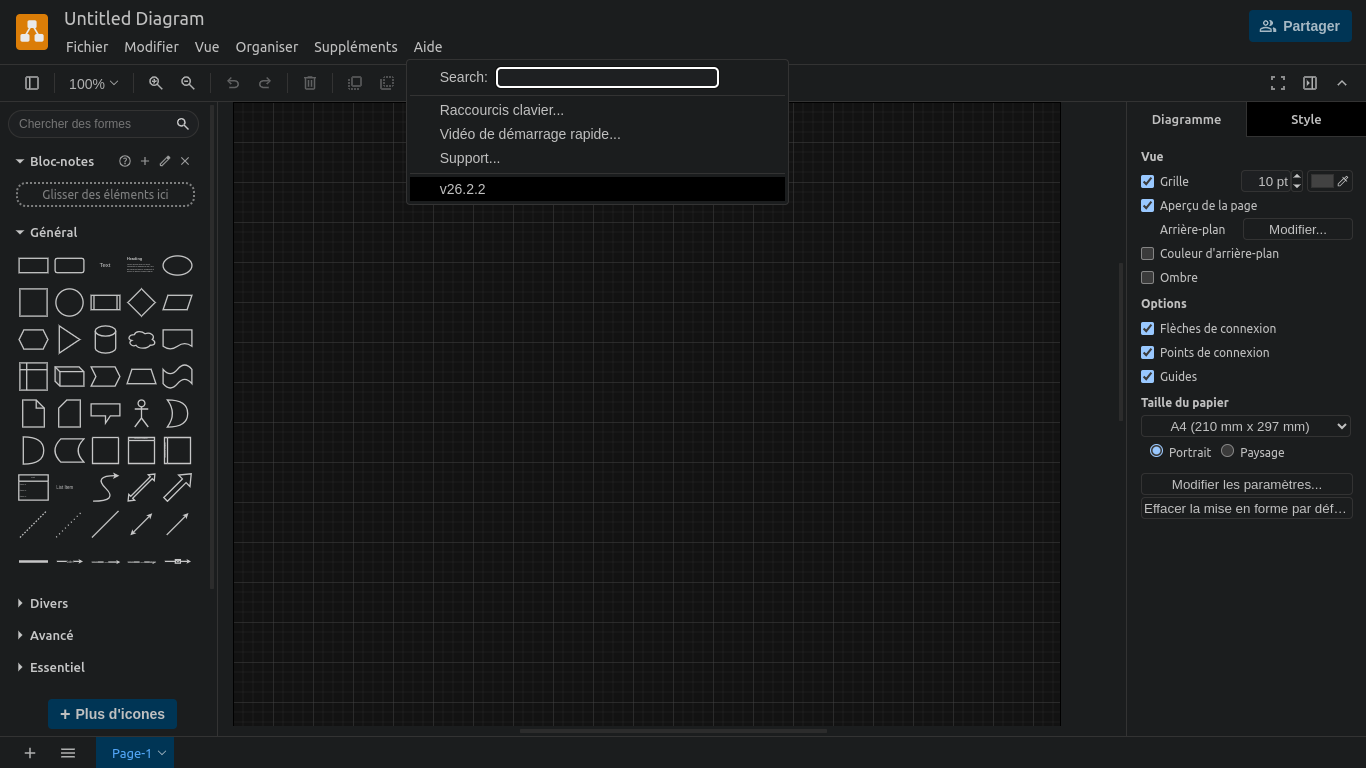Image resolution: width=1366 pixels, height=768 pixels.
Task: Select the diamond shape in Général
Action: (141, 302)
